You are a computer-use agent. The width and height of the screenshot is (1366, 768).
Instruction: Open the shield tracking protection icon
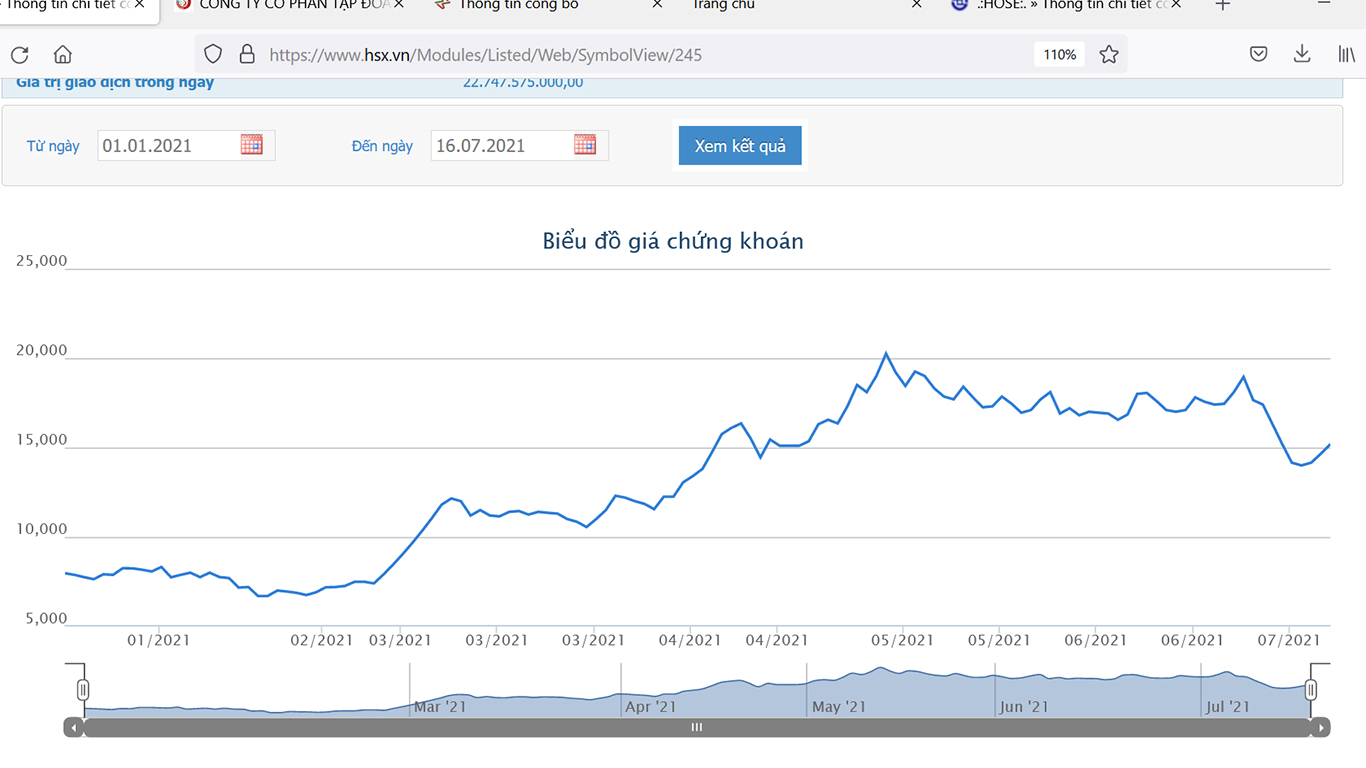tap(213, 54)
